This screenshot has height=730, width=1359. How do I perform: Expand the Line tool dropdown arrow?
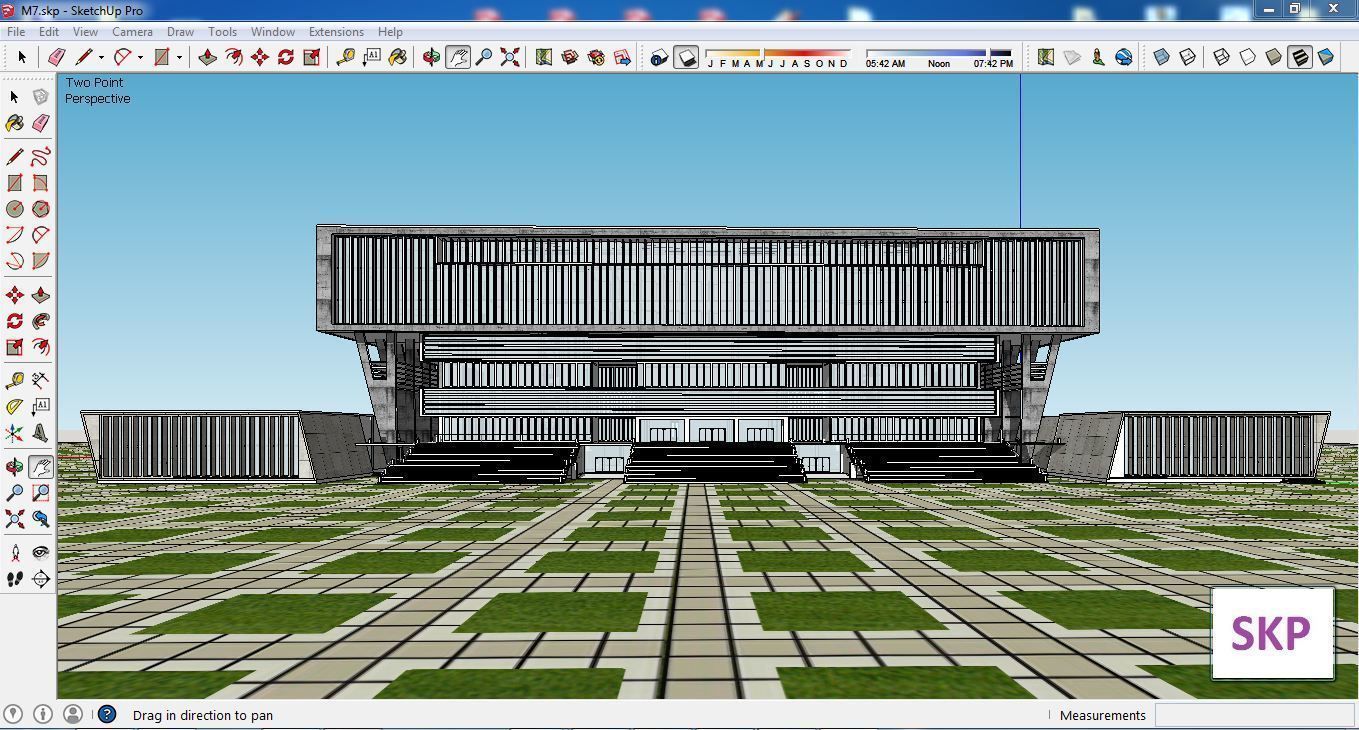coord(101,57)
